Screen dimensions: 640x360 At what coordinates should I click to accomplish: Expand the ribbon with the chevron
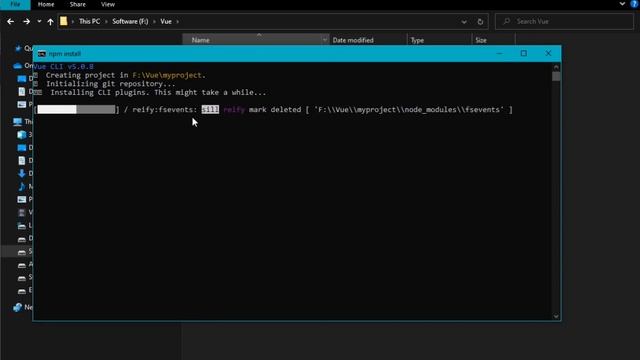(x=622, y=4)
